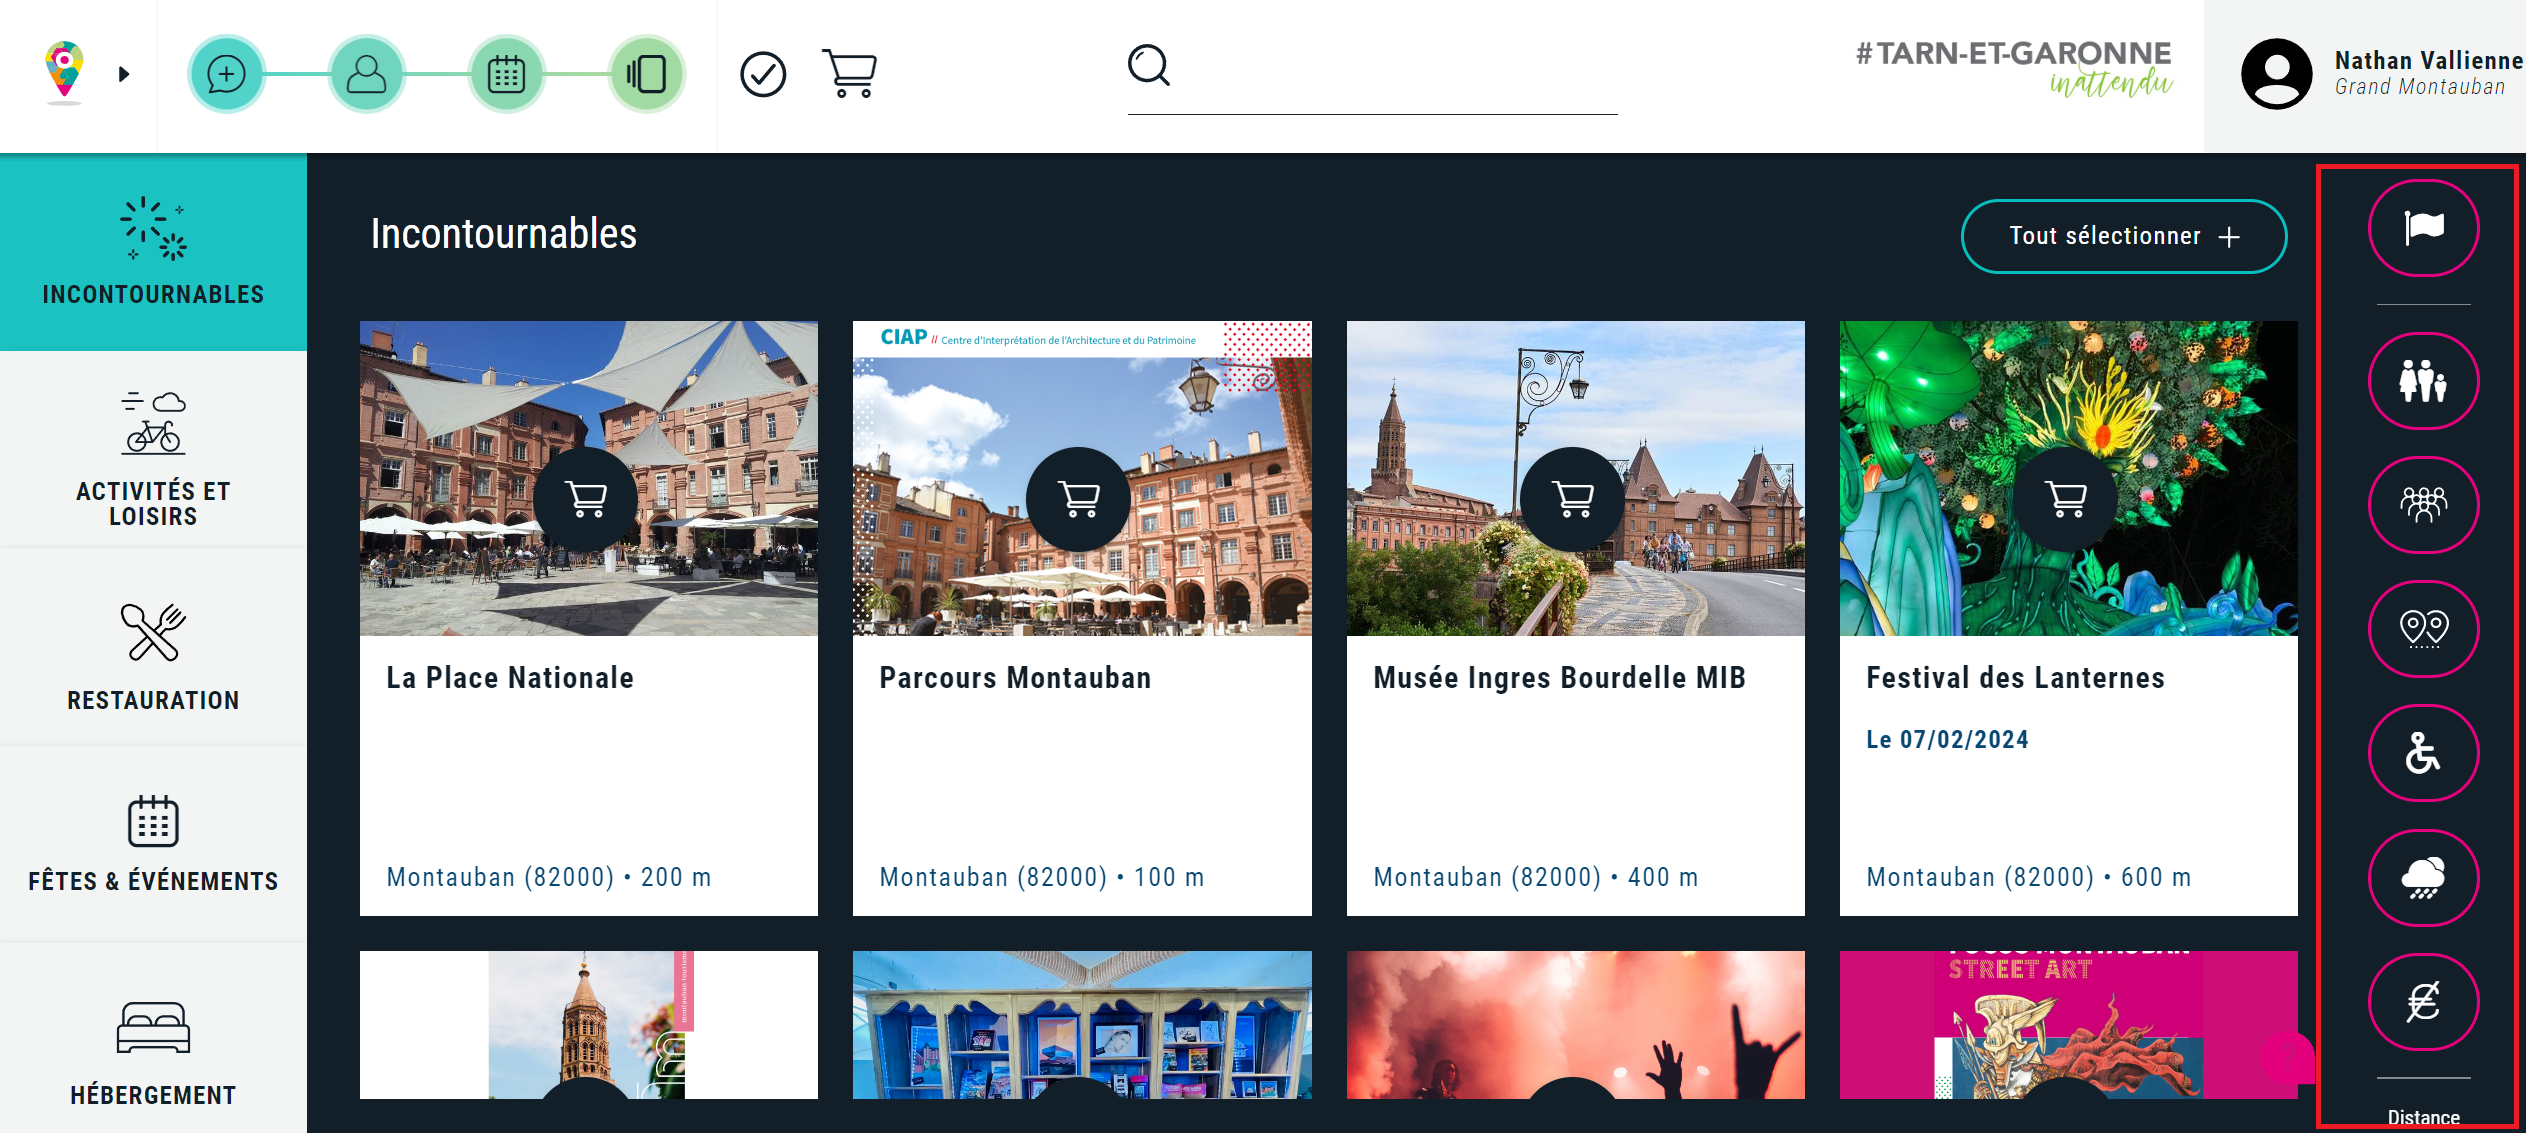Image resolution: width=2526 pixels, height=1133 pixels.
Task: Select the Fêtes & Événements category
Action: tap(153, 842)
